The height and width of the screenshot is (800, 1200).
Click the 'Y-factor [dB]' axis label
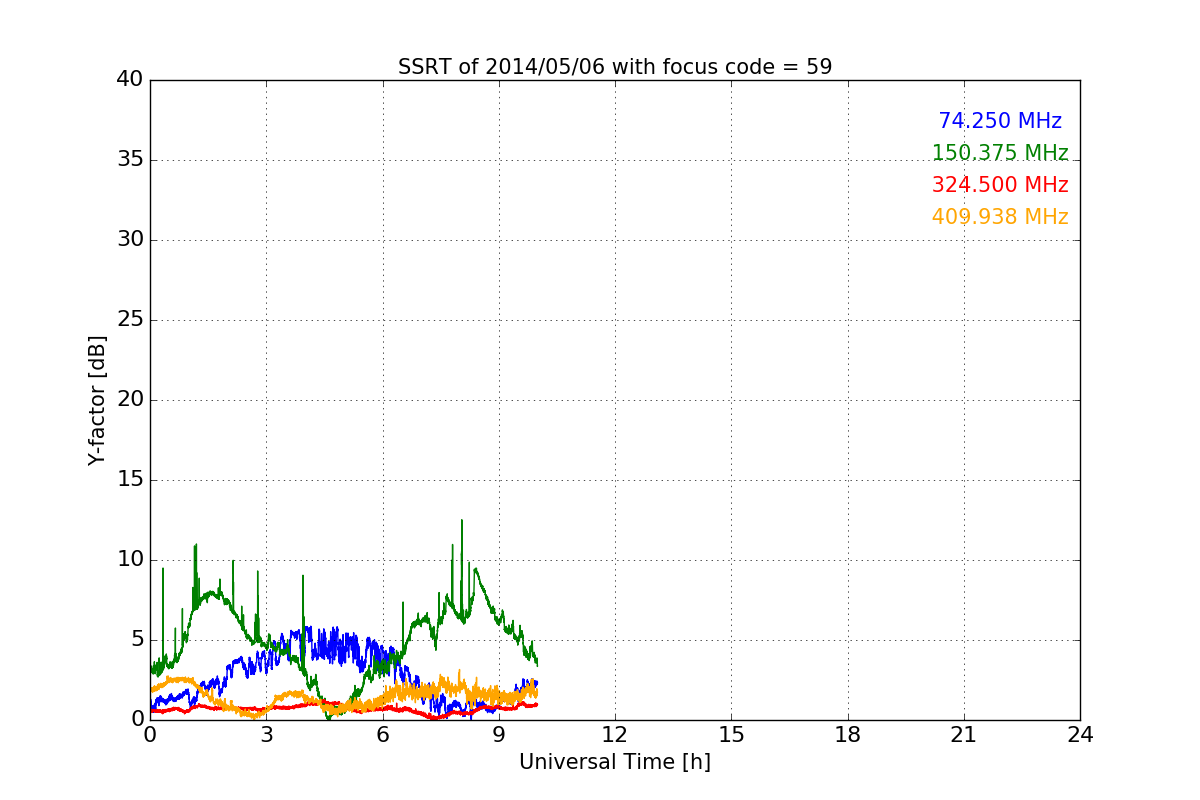pyautogui.click(x=97, y=400)
